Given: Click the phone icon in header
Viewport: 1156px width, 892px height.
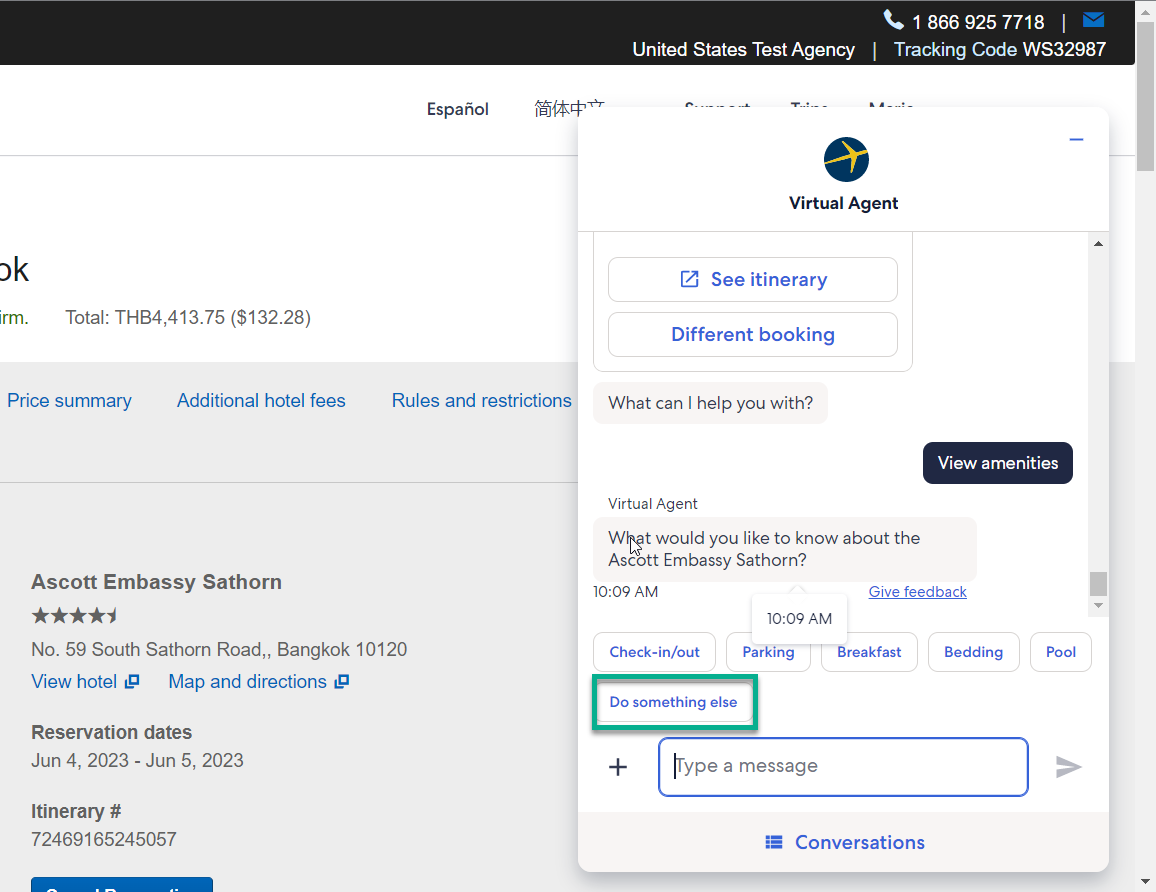Looking at the screenshot, I should pyautogui.click(x=893, y=20).
